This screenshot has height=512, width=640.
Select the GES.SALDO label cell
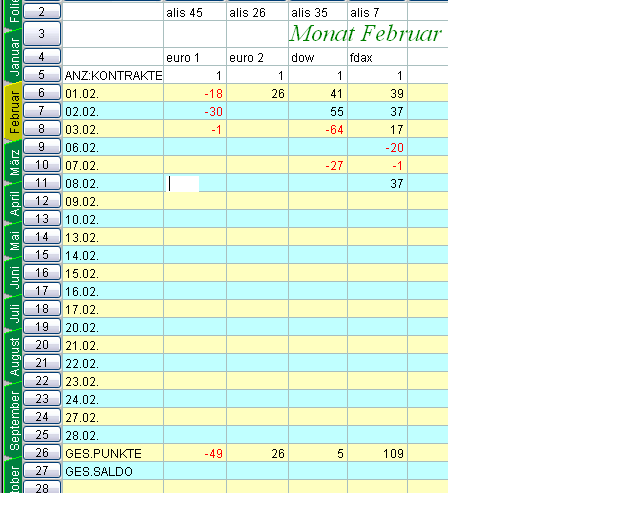(x=113, y=471)
